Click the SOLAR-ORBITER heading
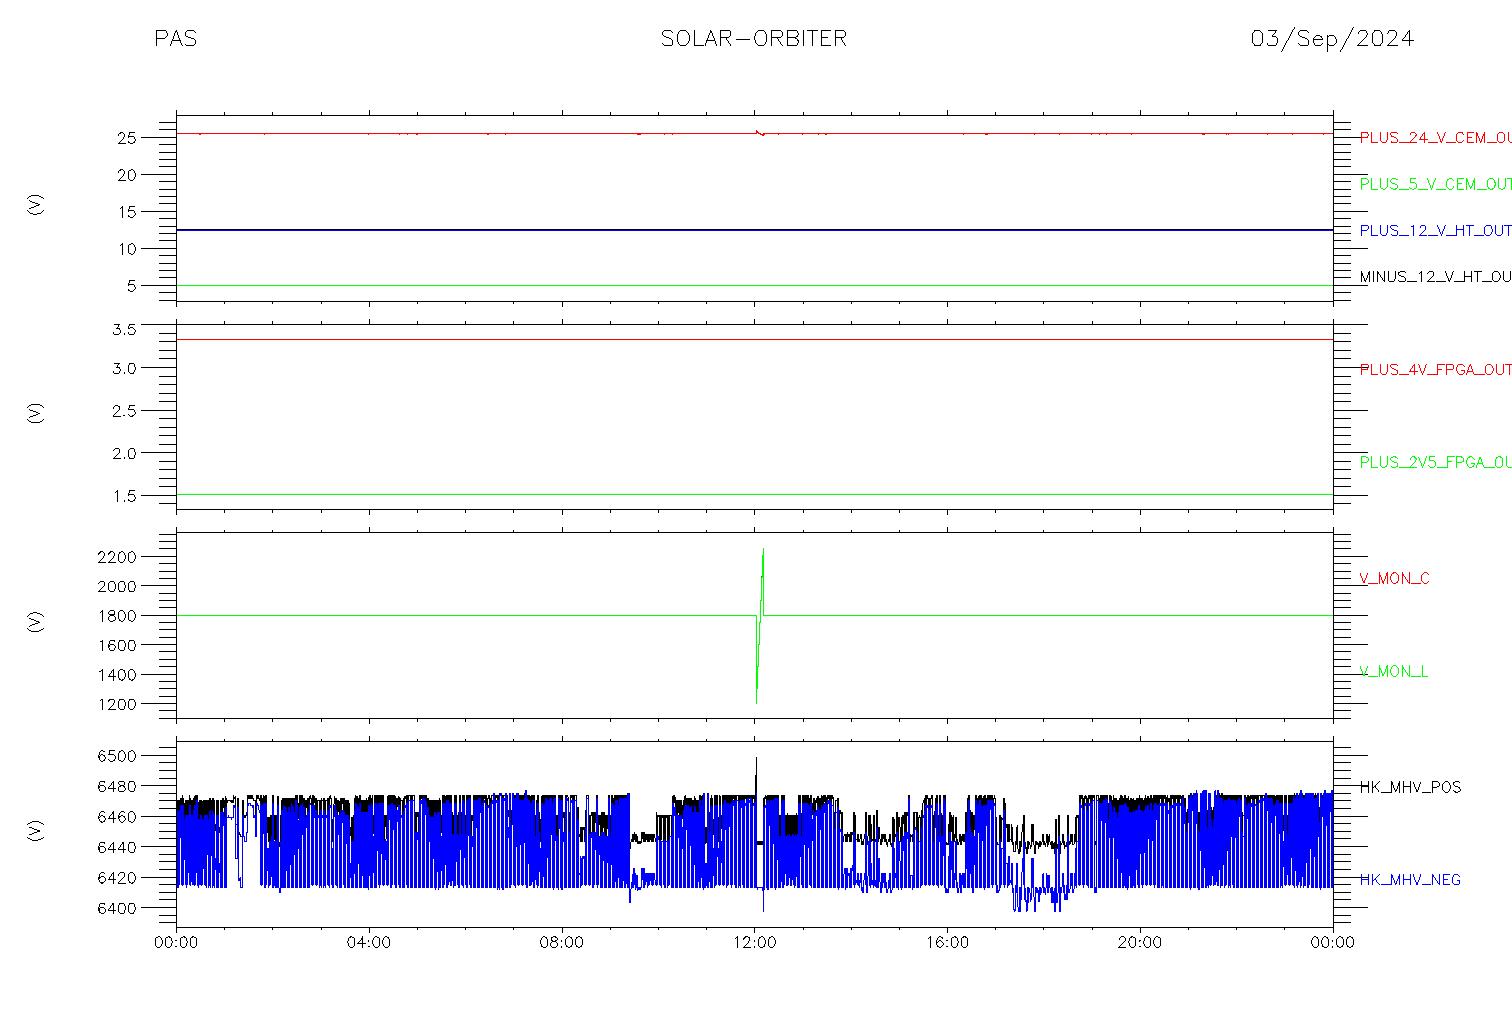This screenshot has width=1512, height=1020. (x=754, y=39)
